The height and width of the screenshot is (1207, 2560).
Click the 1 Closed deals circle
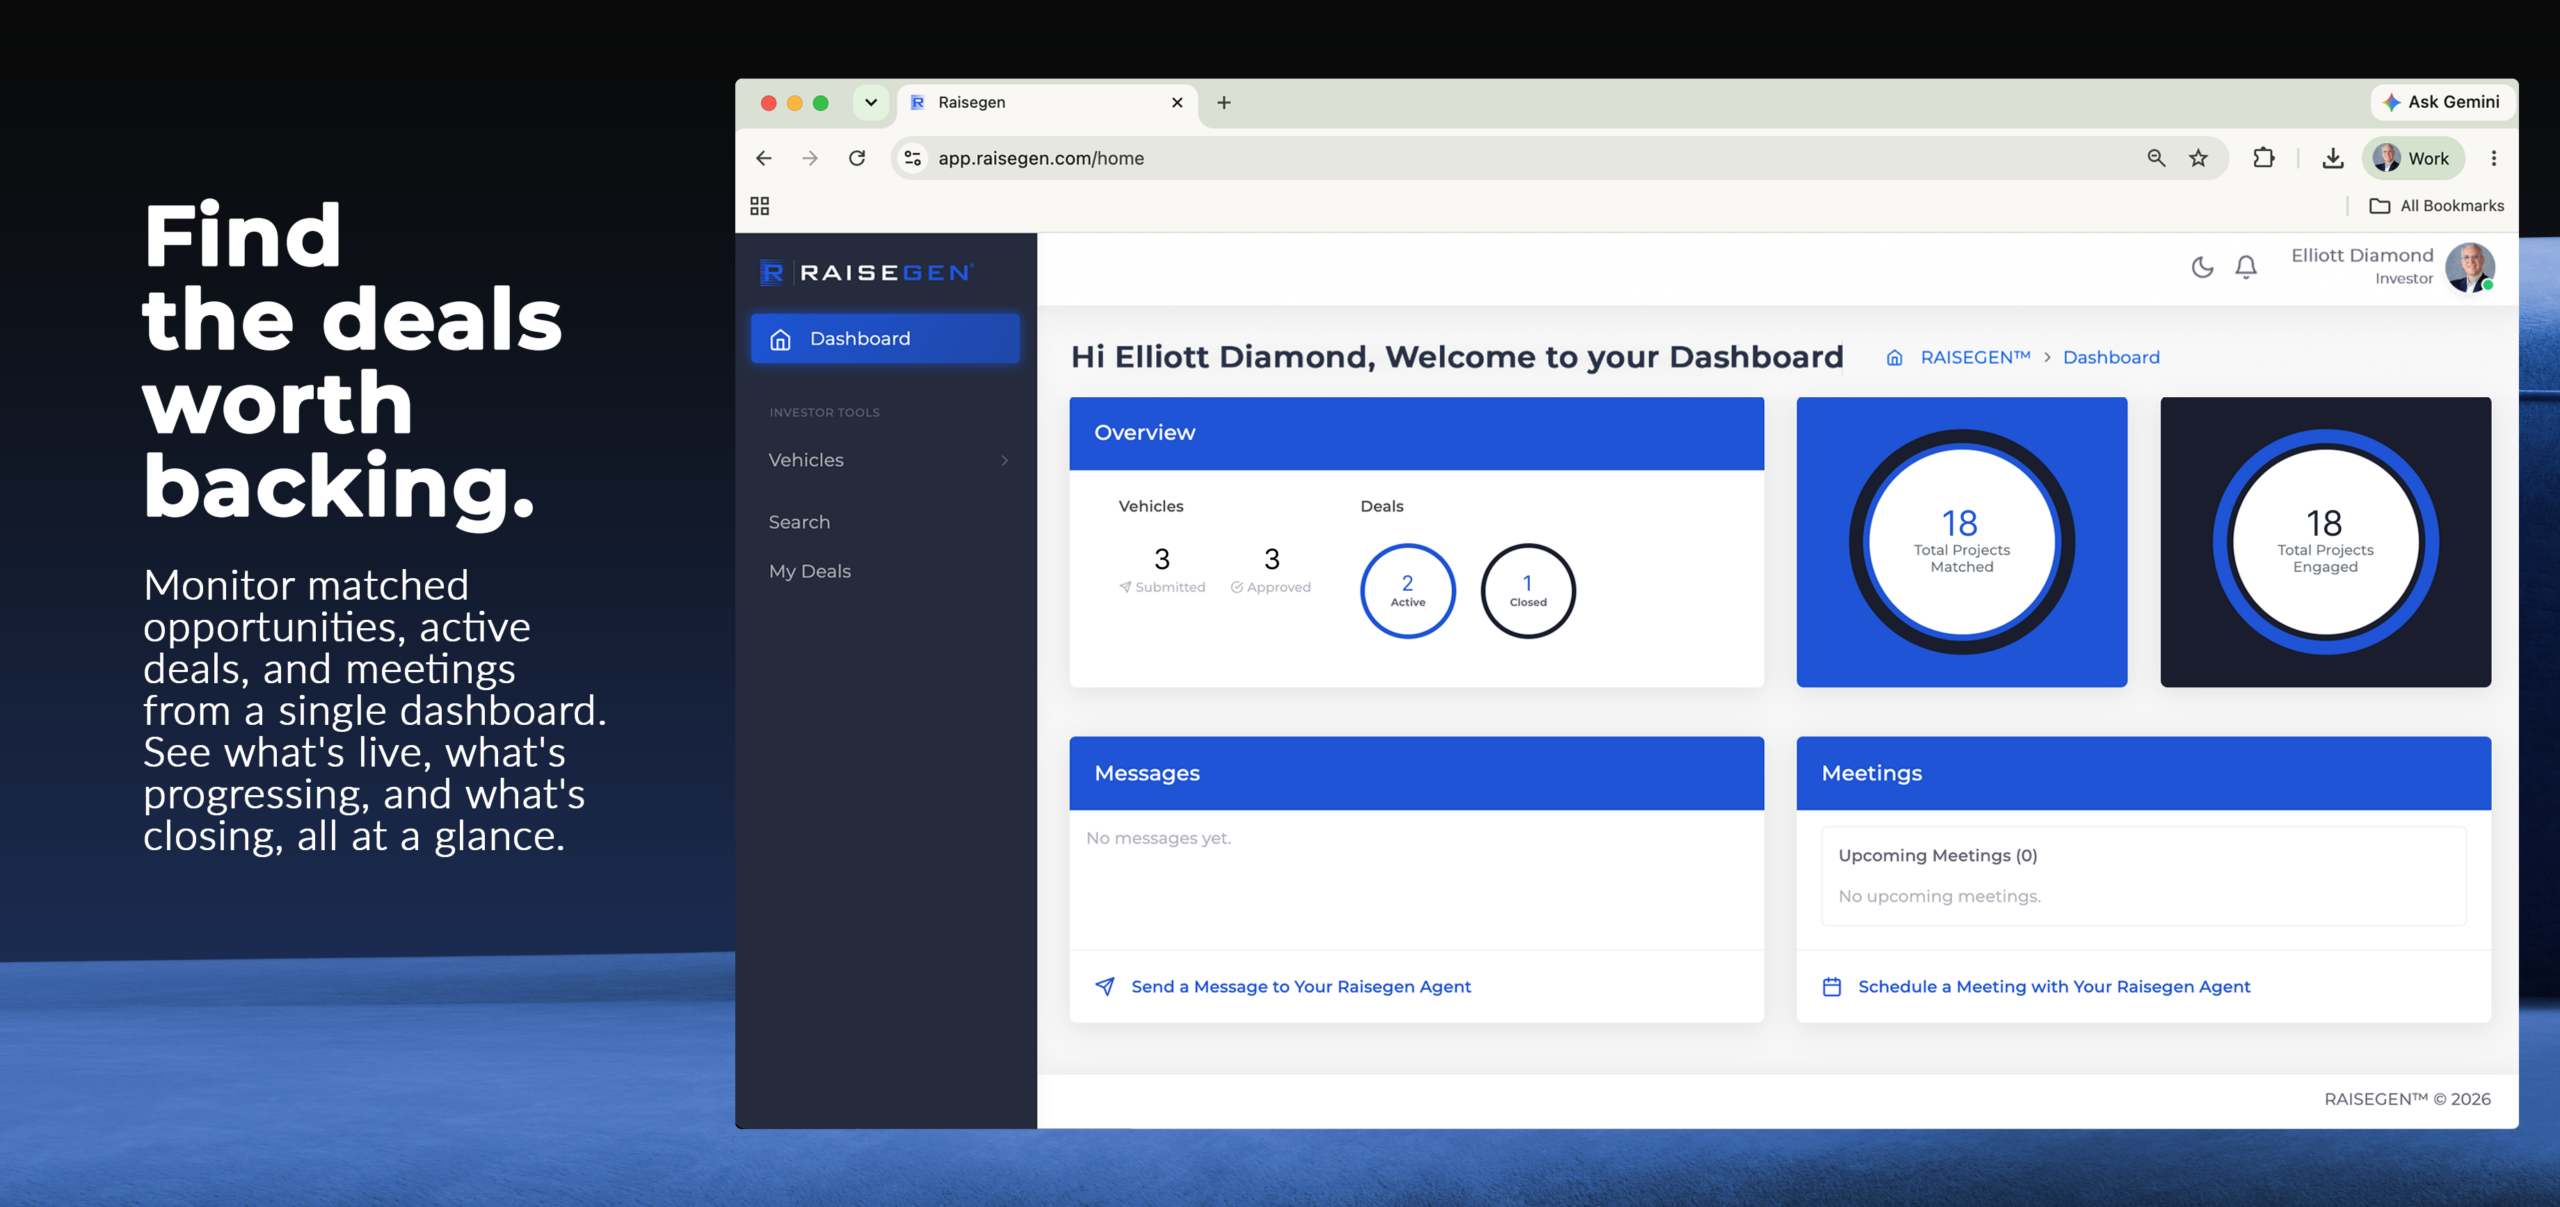1527,591
